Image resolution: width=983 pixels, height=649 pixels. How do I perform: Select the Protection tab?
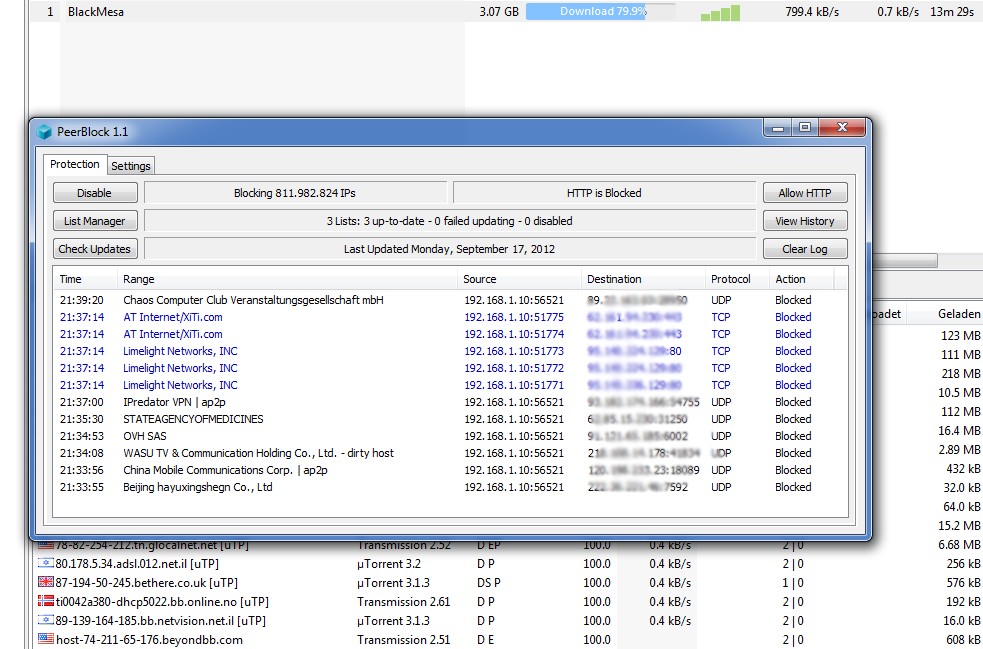pos(75,165)
